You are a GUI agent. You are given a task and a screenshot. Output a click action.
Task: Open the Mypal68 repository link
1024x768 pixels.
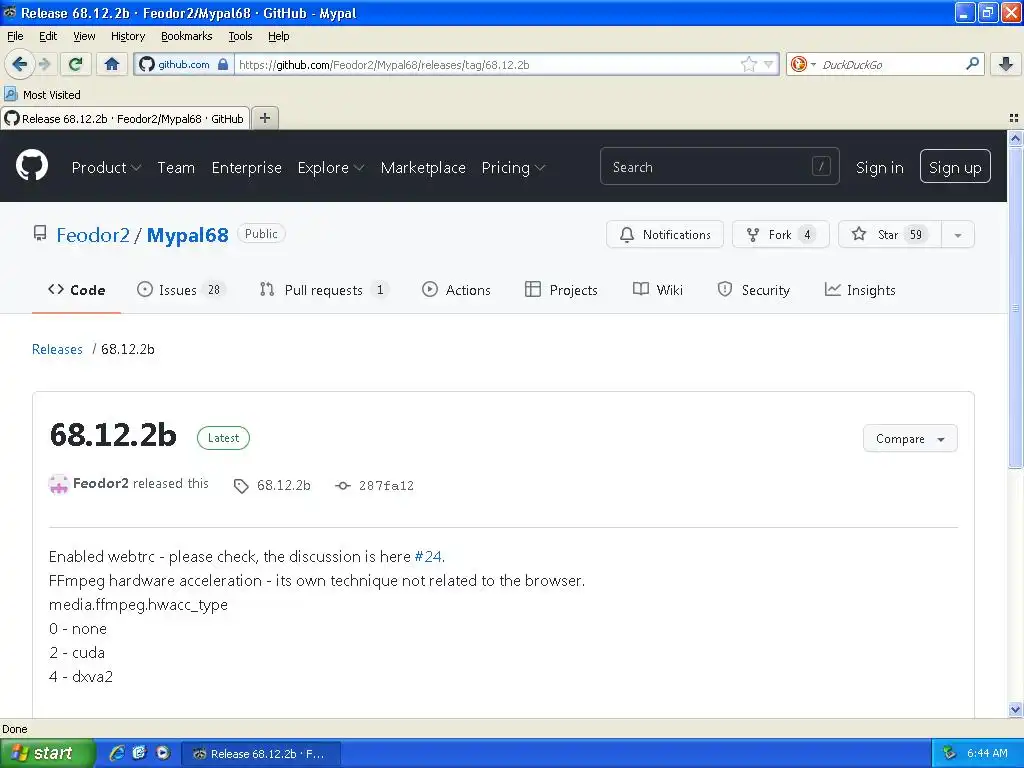point(187,235)
